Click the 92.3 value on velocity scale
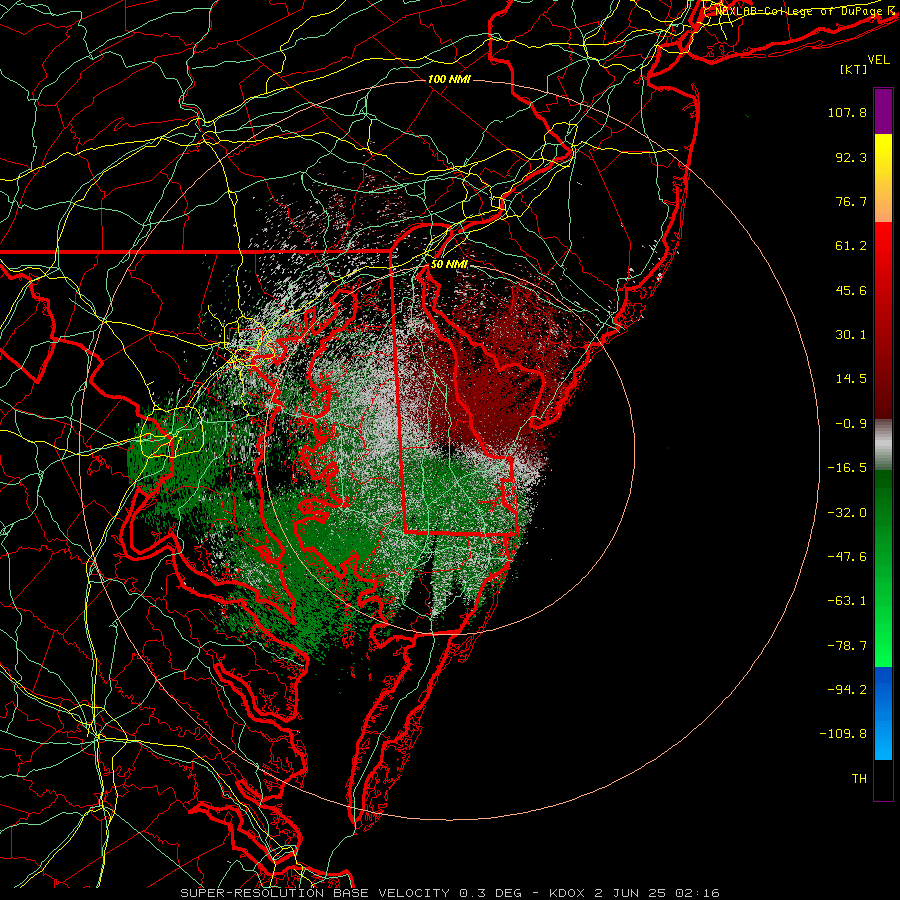This screenshot has height=900, width=900. [x=851, y=157]
